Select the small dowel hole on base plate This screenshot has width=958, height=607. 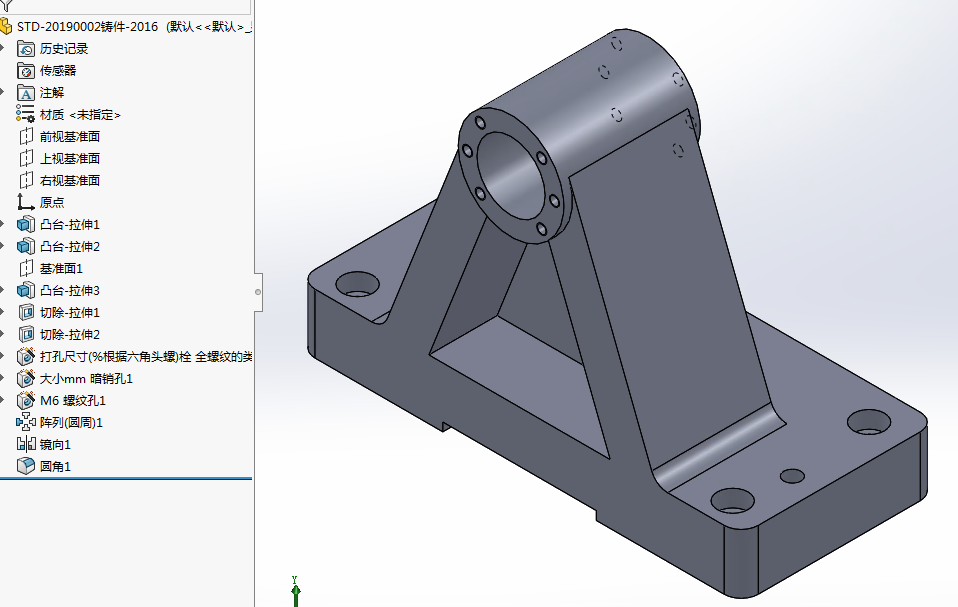[792, 476]
